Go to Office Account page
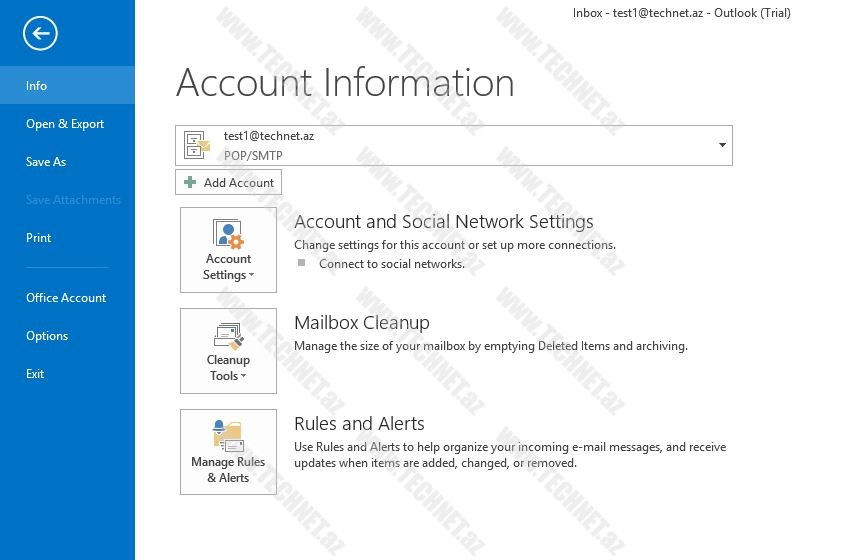This screenshot has height=560, width=843. [66, 298]
